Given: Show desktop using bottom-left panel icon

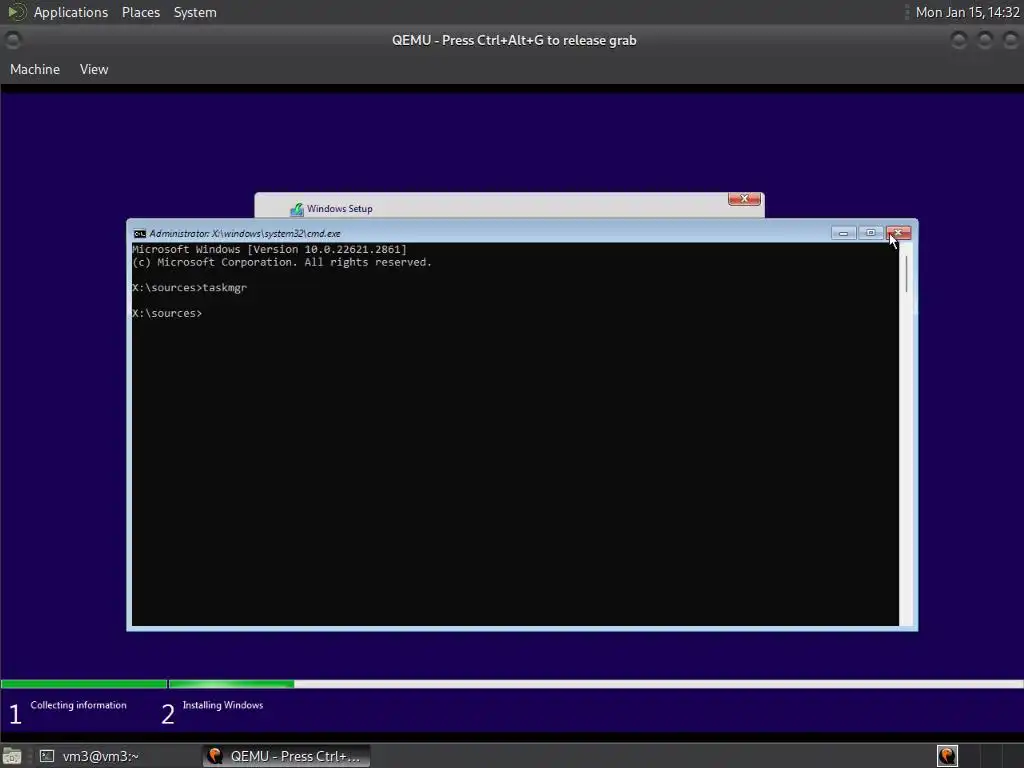Looking at the screenshot, I should pyautogui.click(x=12, y=756).
